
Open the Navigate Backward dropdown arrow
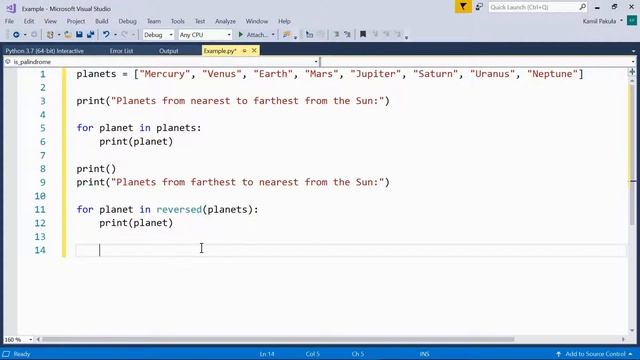tap(25, 35)
